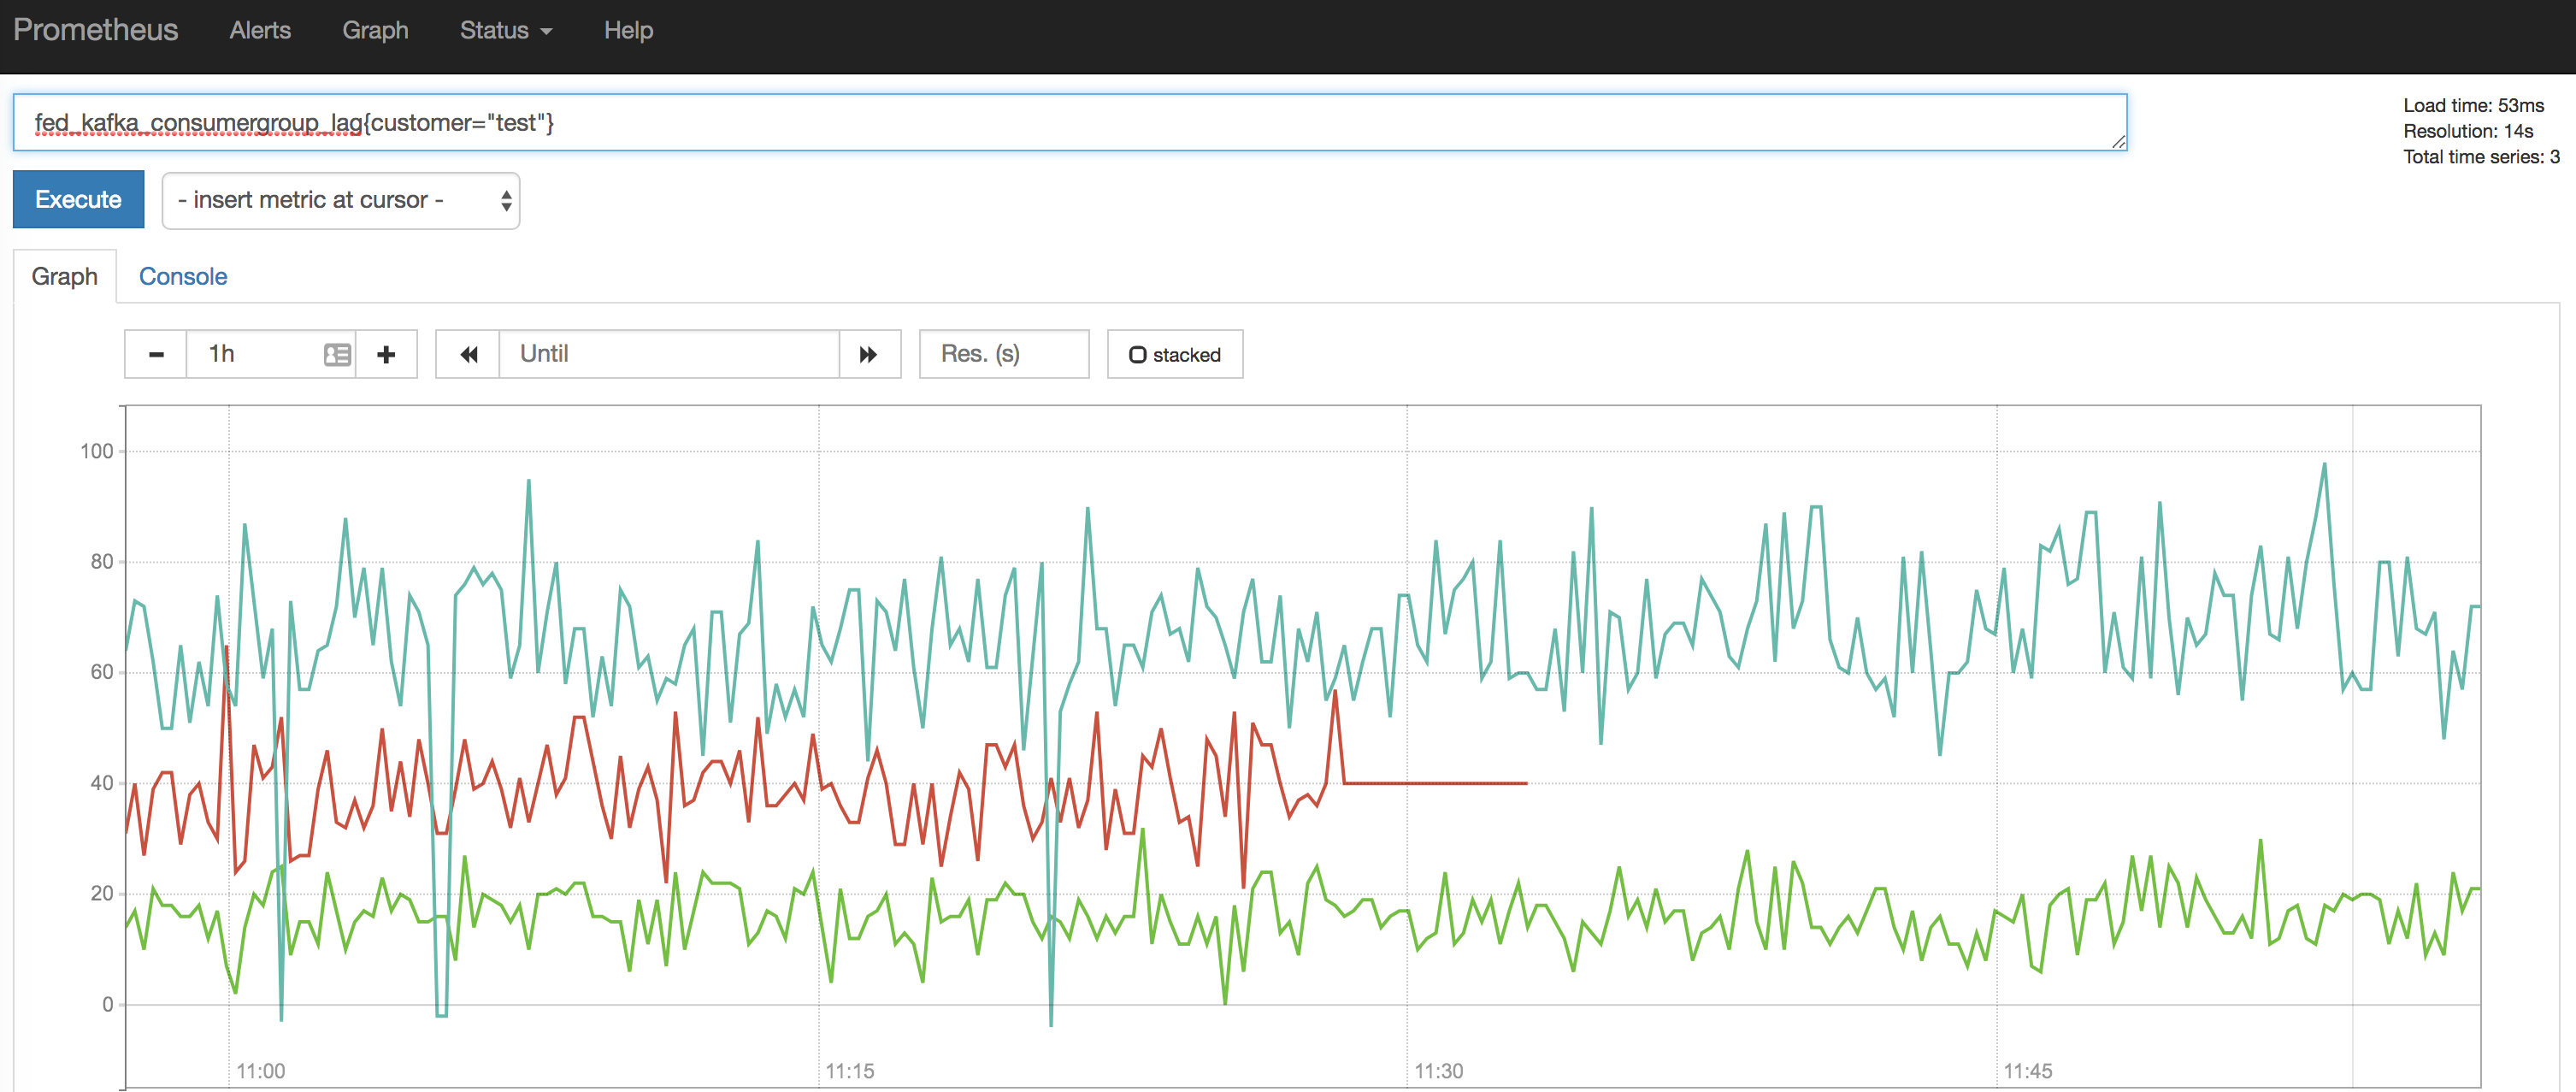Image resolution: width=2576 pixels, height=1092 pixels.
Task: Focus the Until end time field
Action: pos(668,354)
